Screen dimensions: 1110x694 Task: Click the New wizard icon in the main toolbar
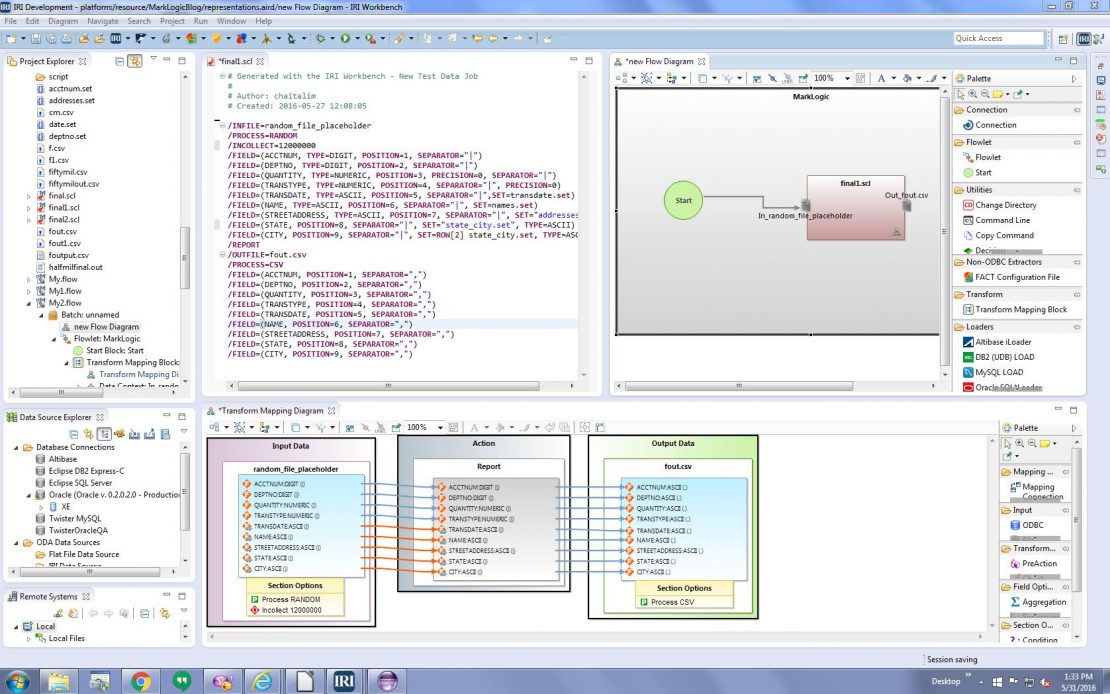tap(9, 38)
